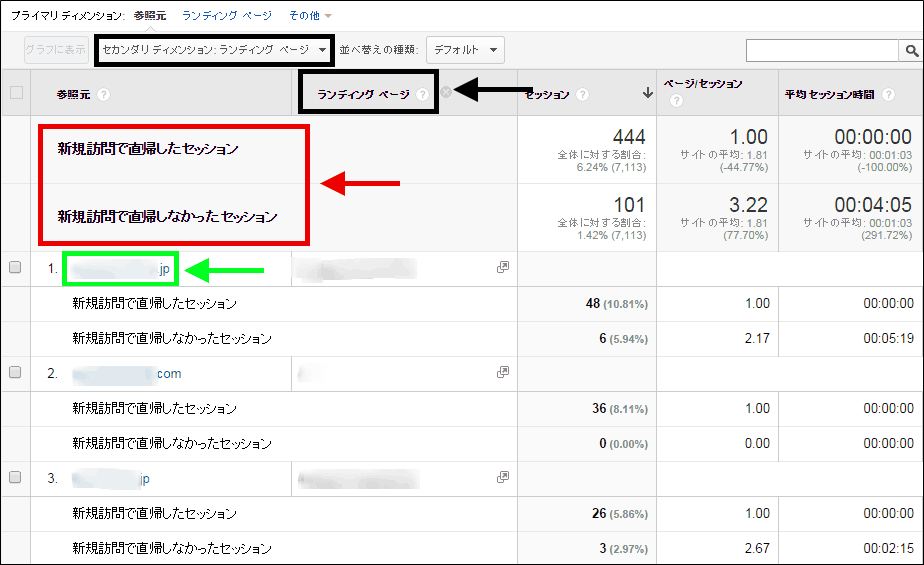Select ランディング ページ as primary dimension

pos(226,16)
